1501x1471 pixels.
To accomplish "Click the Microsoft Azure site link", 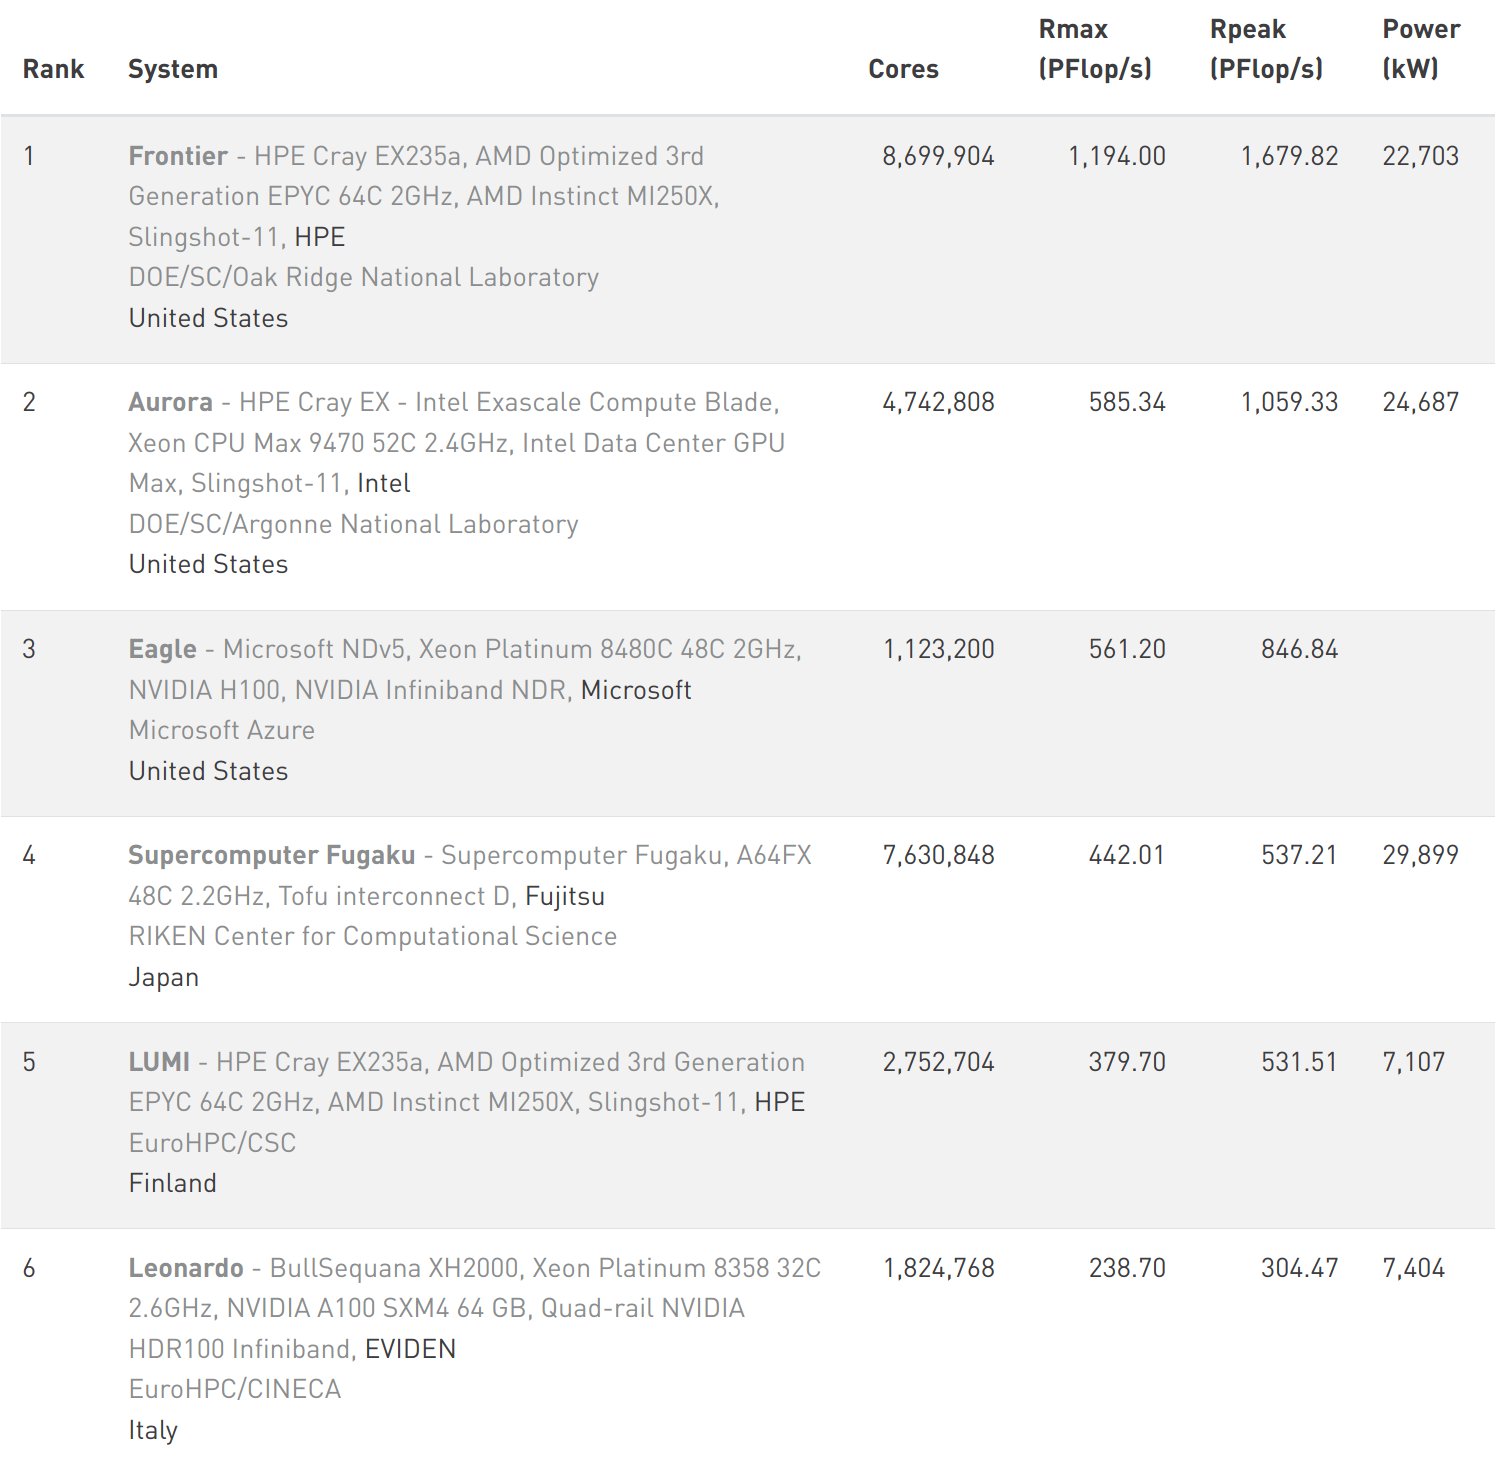I will 221,730.
